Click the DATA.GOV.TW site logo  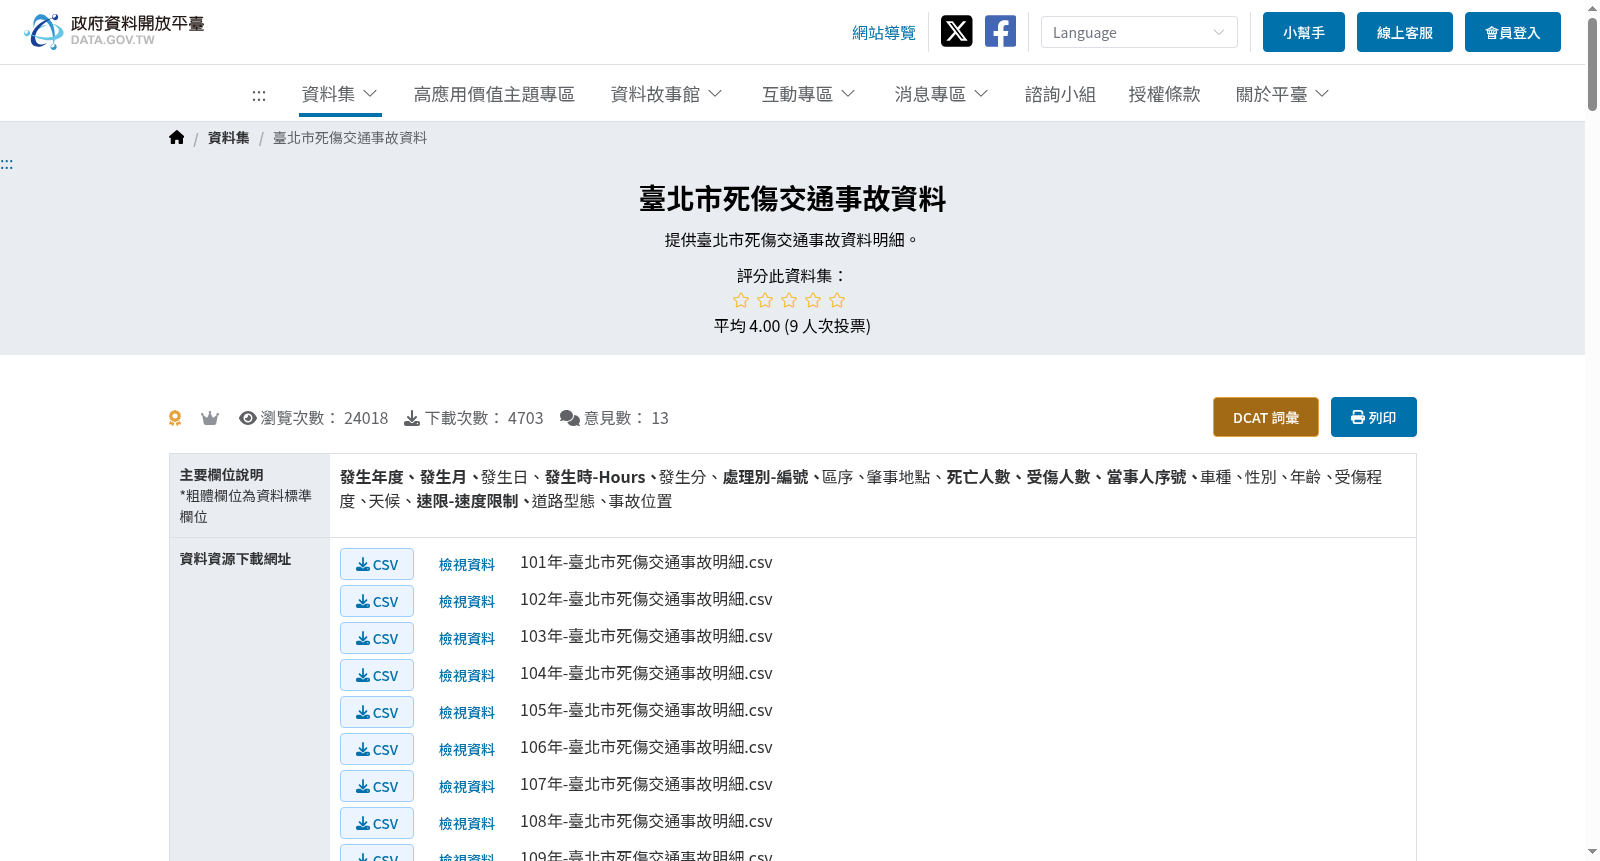[114, 31]
